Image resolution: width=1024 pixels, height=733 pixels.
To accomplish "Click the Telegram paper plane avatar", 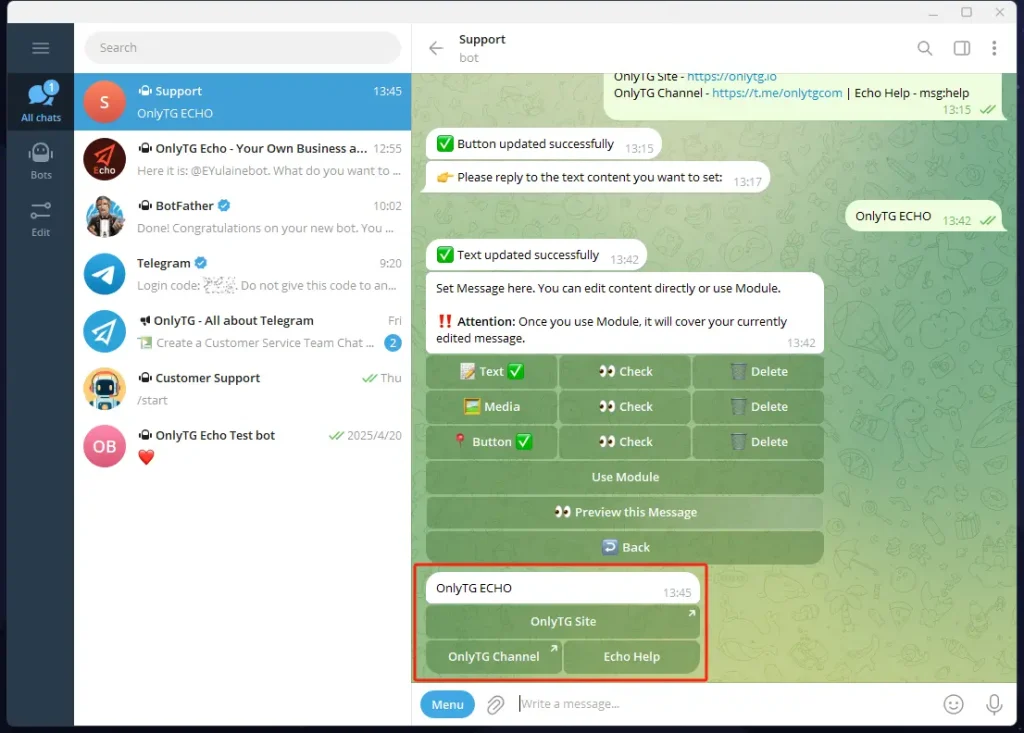I will point(104,274).
